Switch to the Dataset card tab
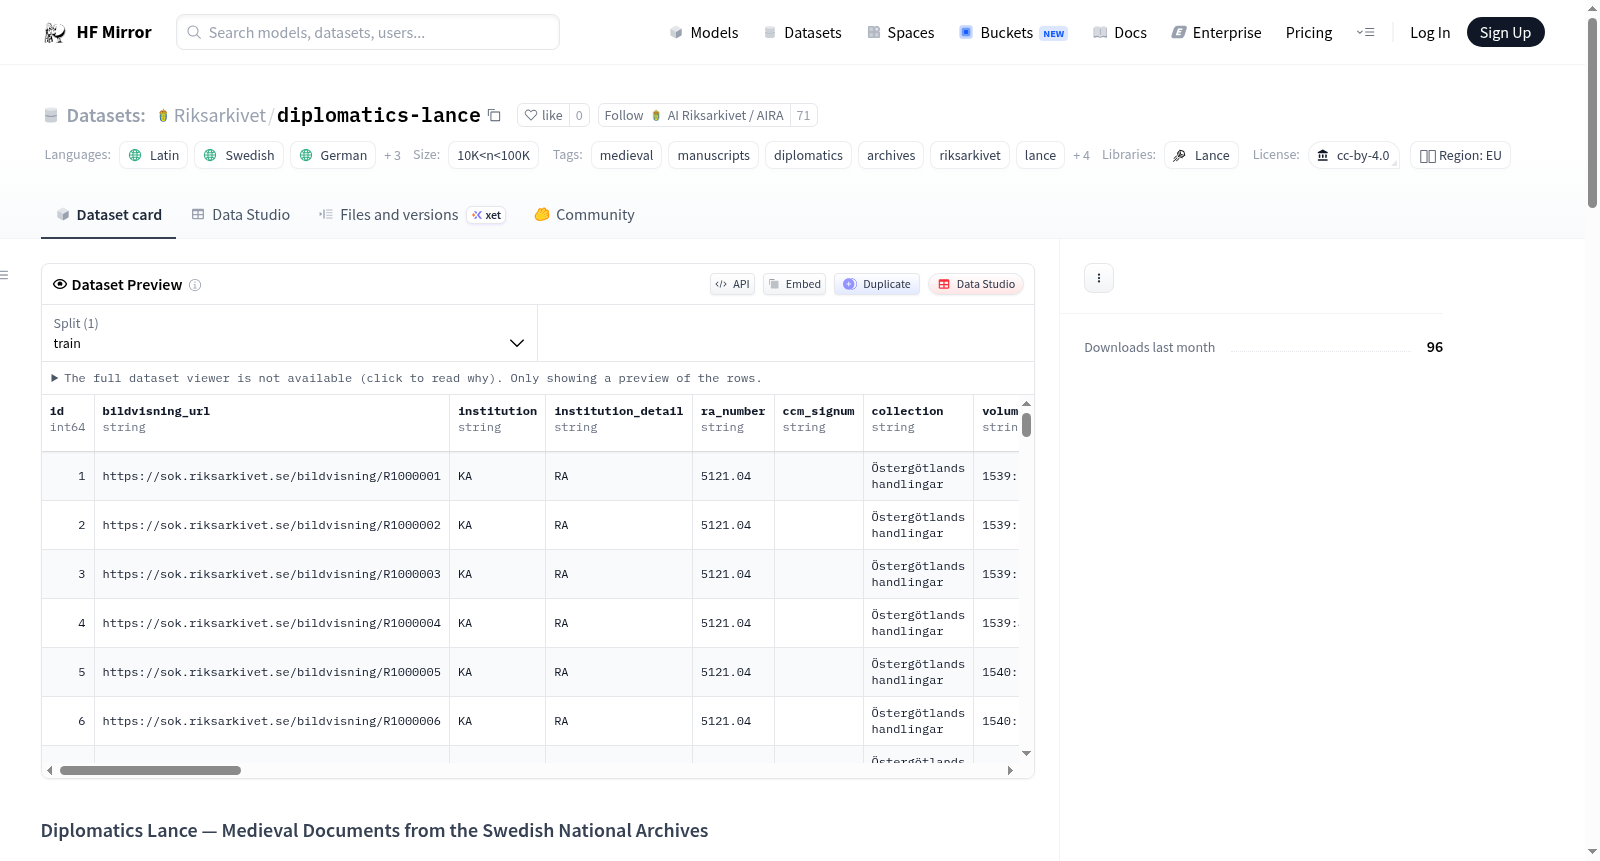This screenshot has width=1600, height=861. pyautogui.click(x=108, y=215)
